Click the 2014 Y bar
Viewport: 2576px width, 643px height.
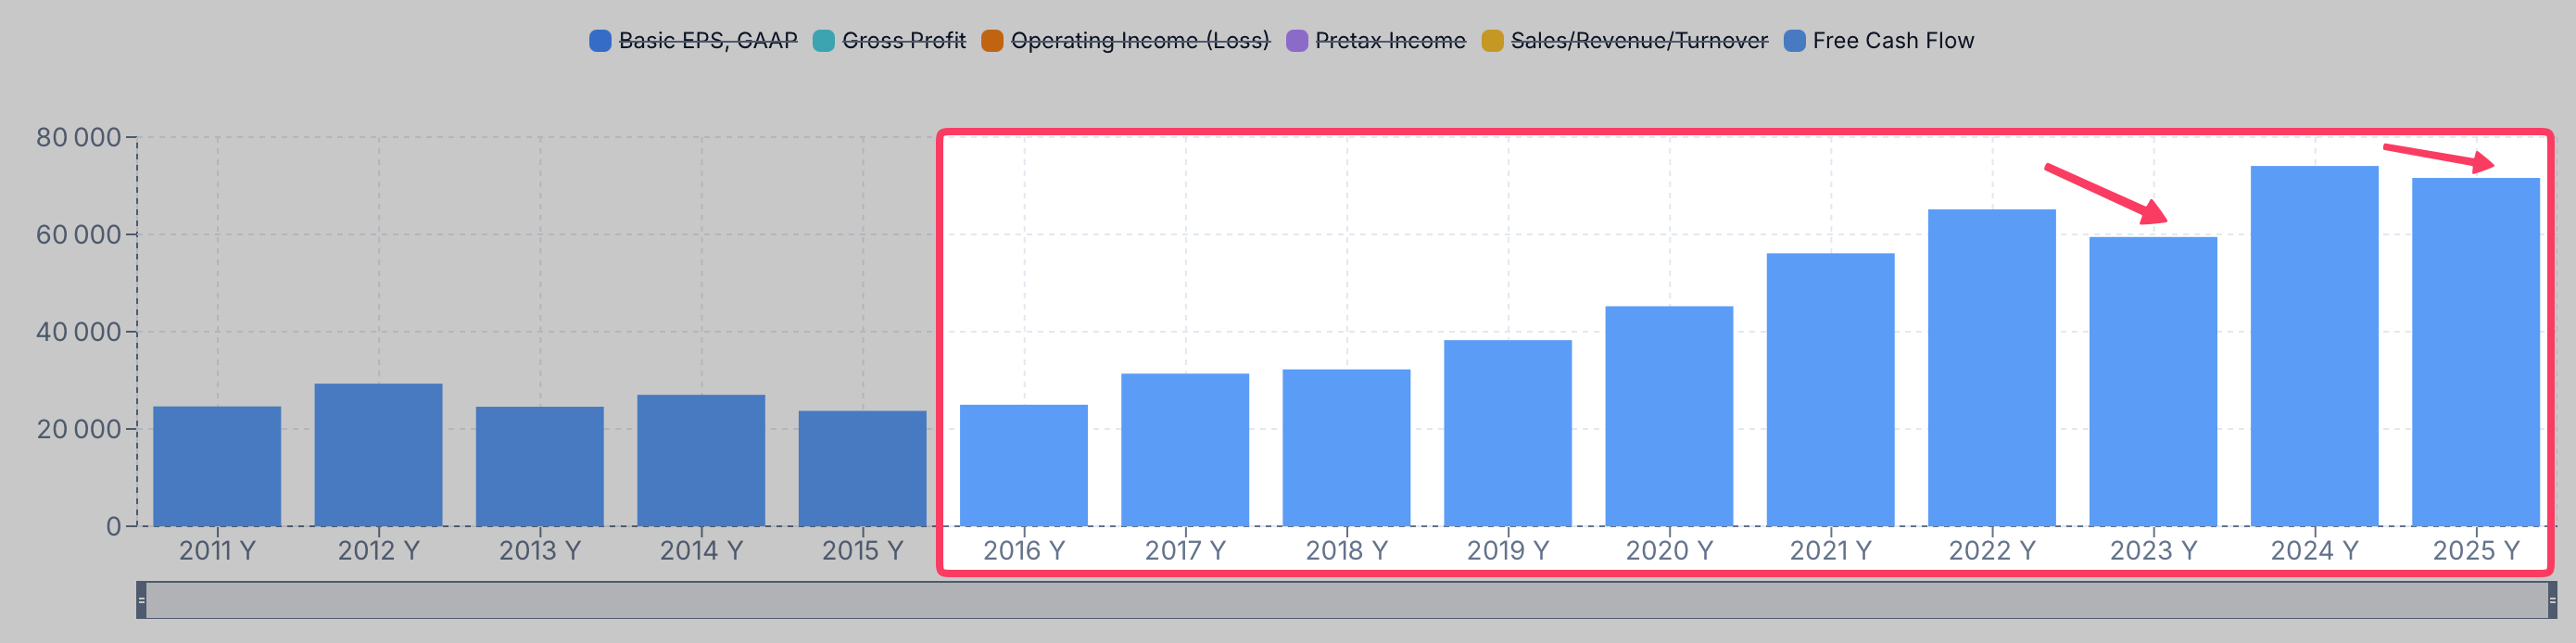pos(701,460)
